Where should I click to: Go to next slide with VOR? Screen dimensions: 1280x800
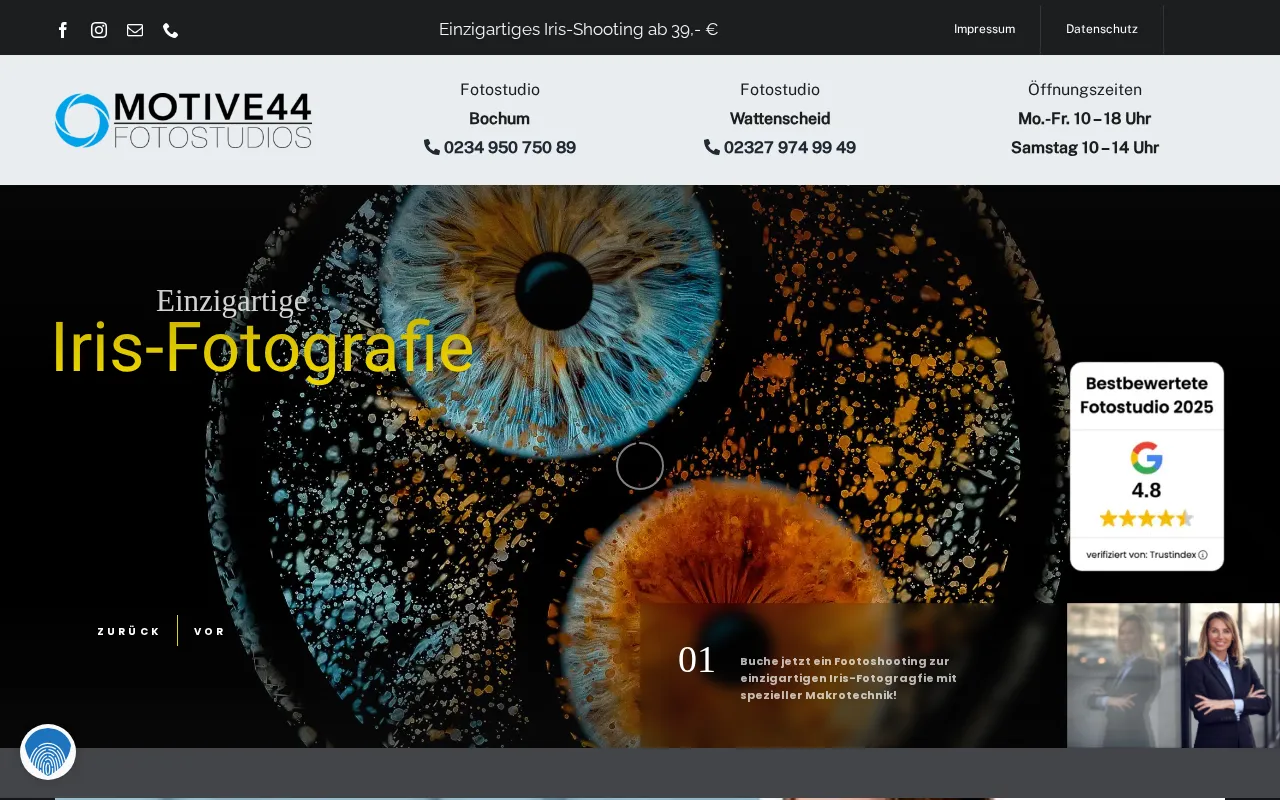(210, 632)
